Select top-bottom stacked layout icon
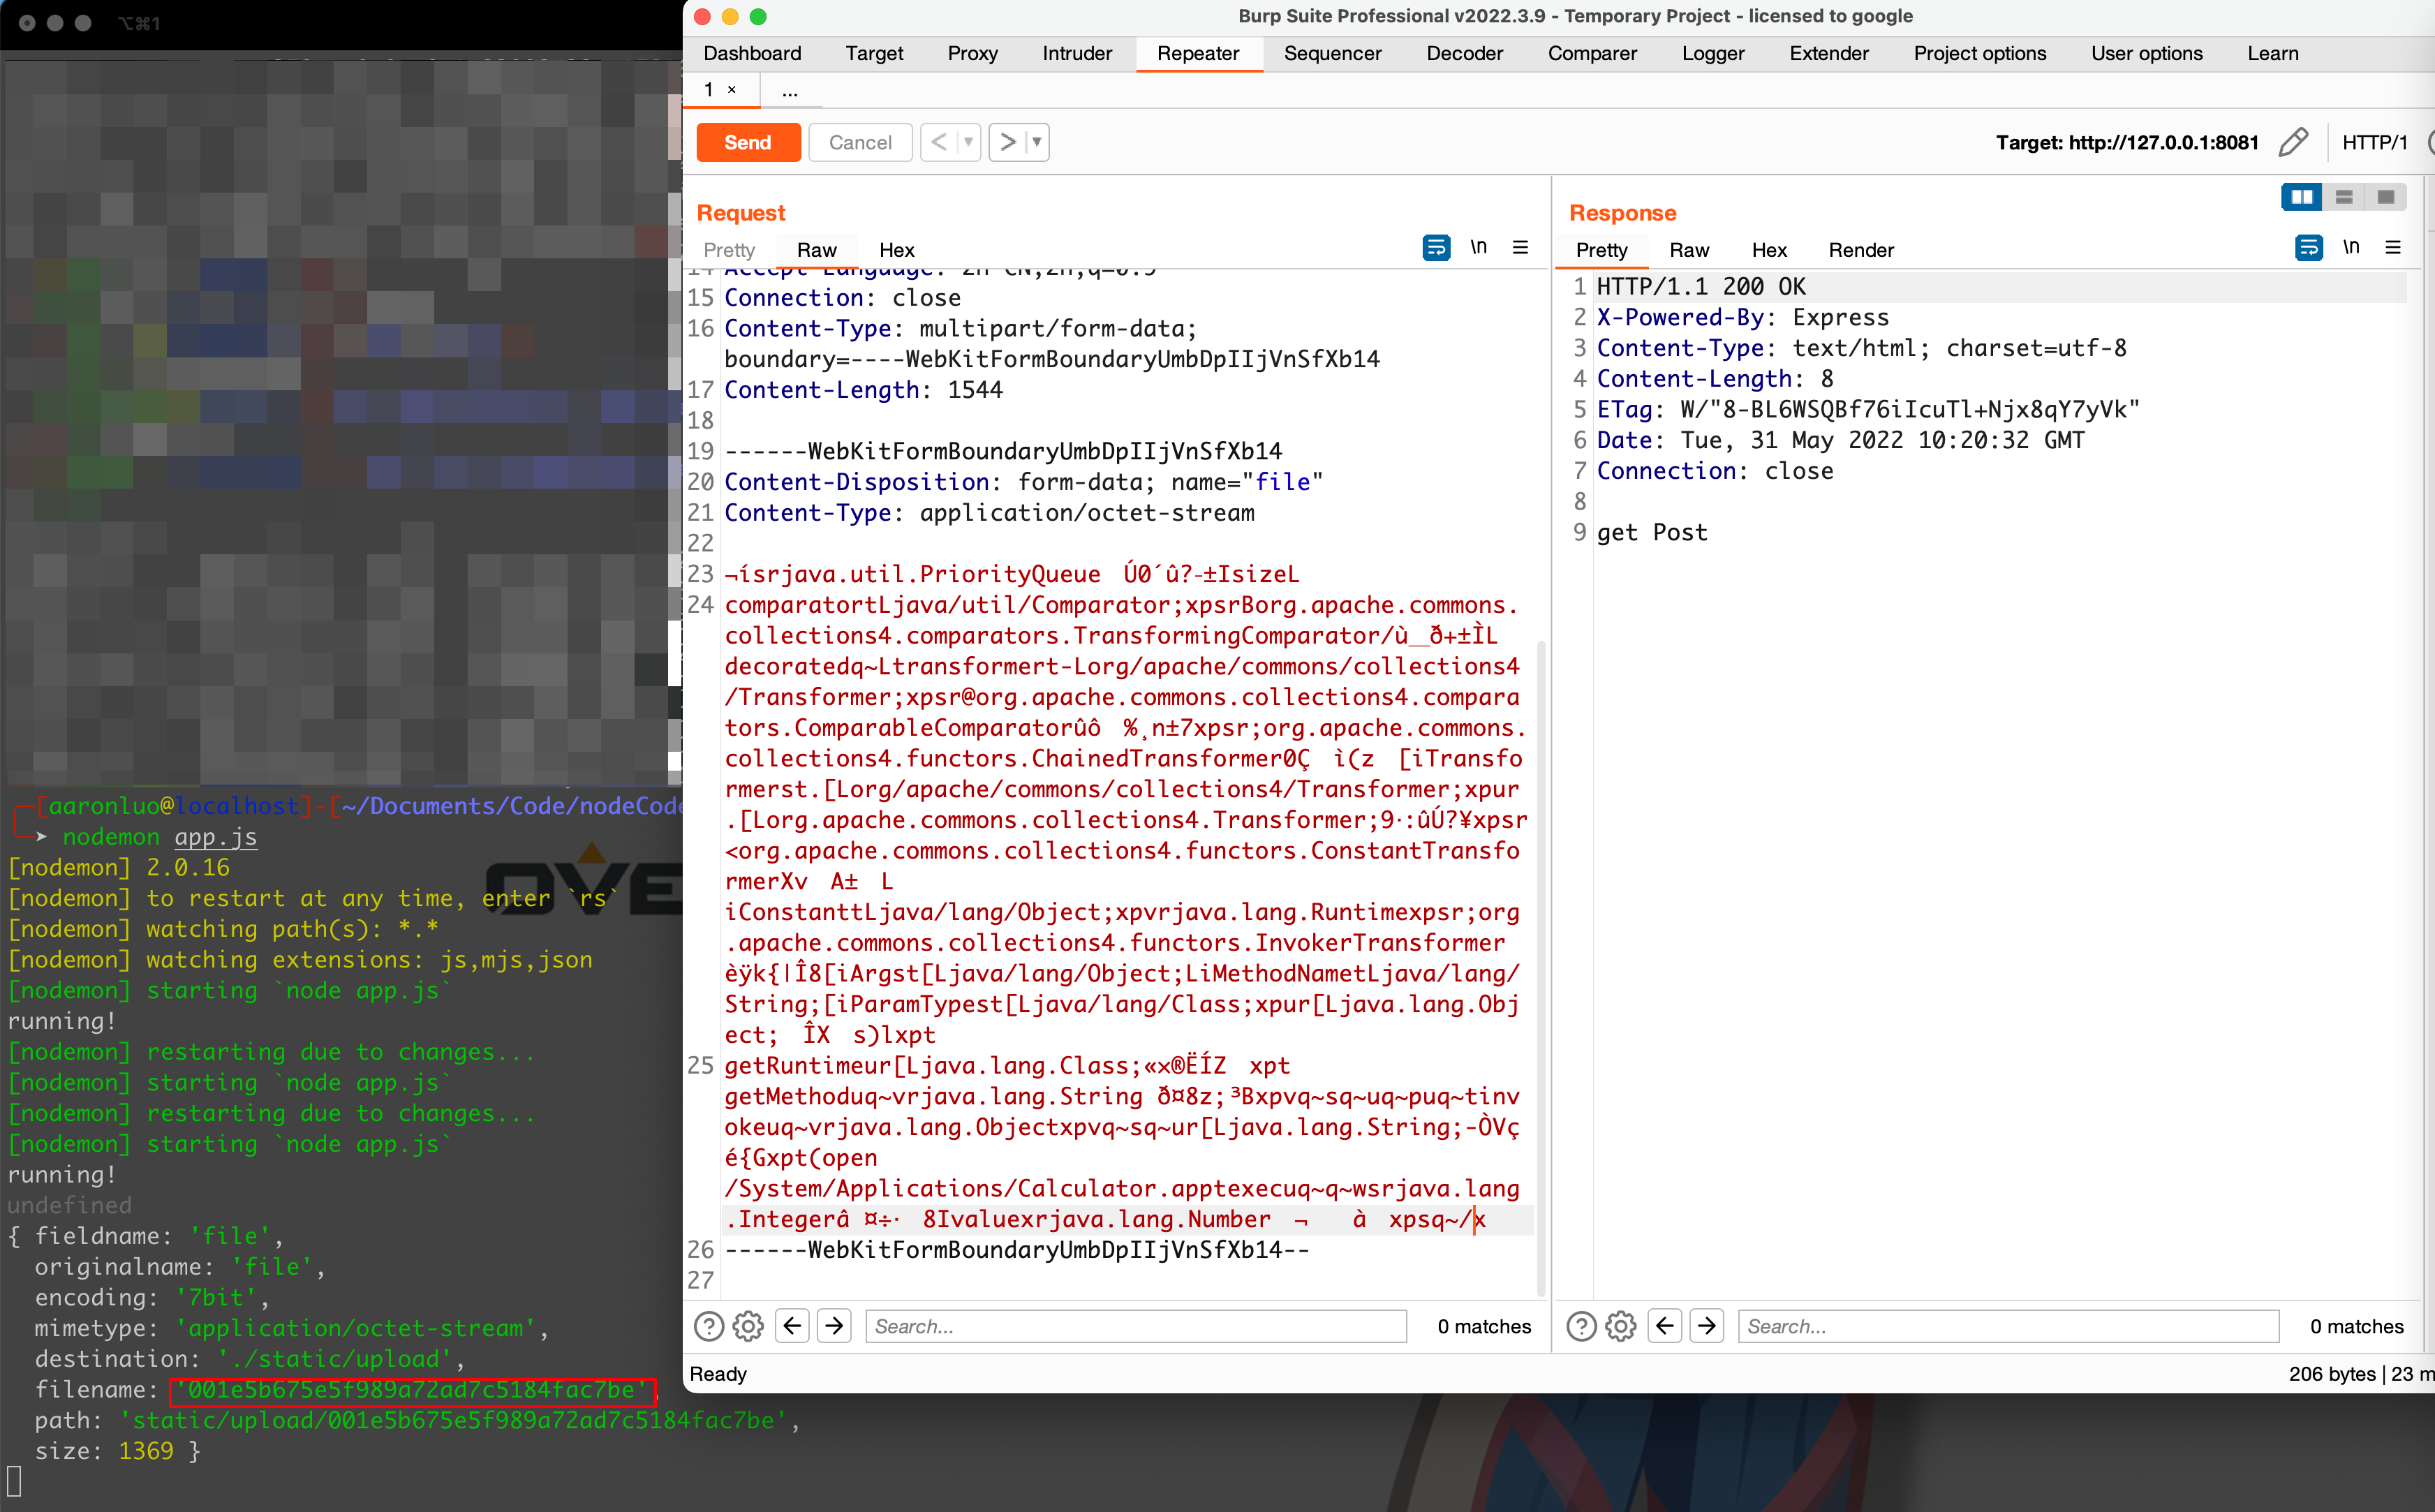This screenshot has width=2435, height=1512. pos(2343,197)
